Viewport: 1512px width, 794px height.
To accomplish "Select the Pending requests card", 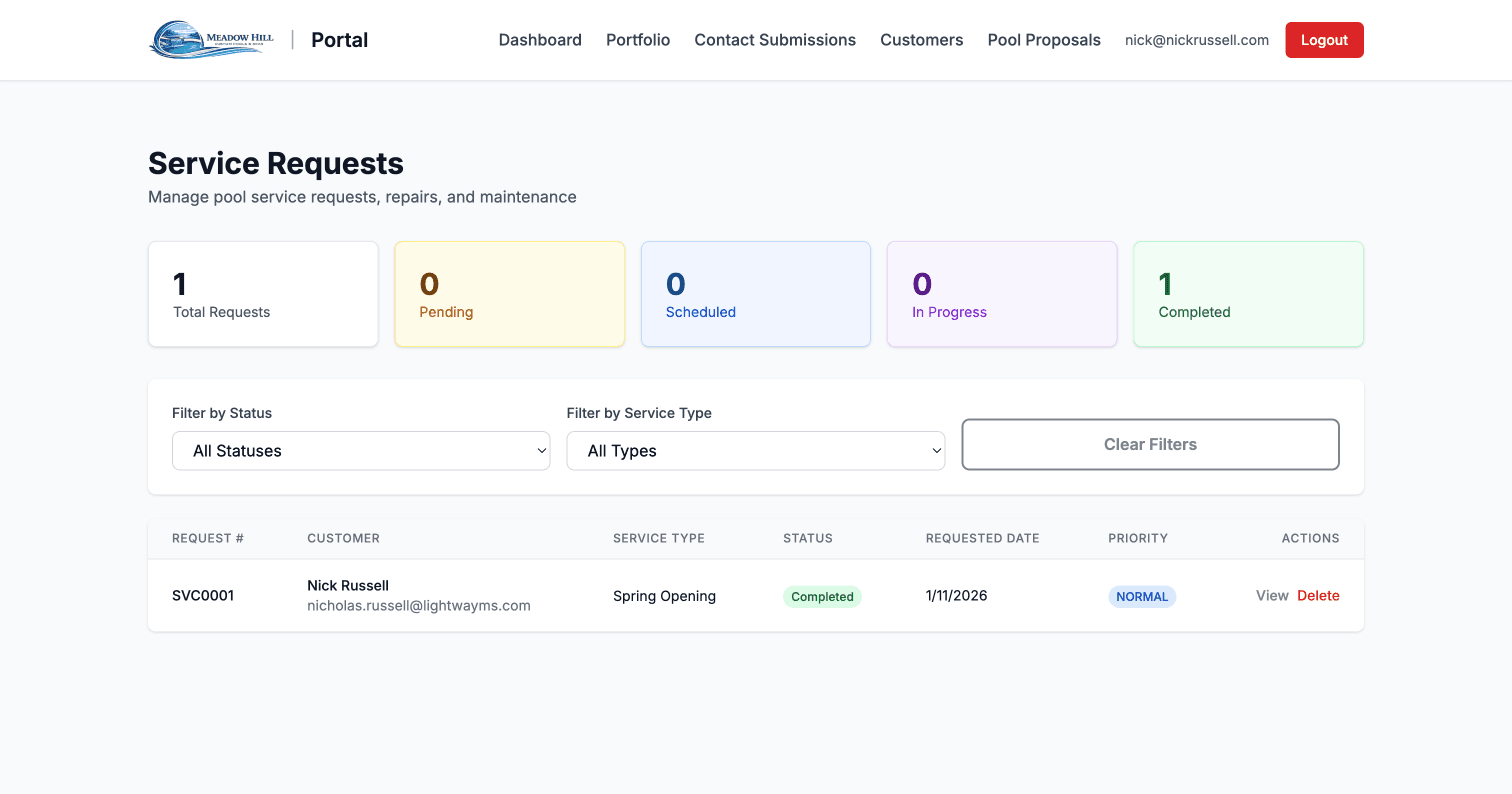I will pos(509,293).
